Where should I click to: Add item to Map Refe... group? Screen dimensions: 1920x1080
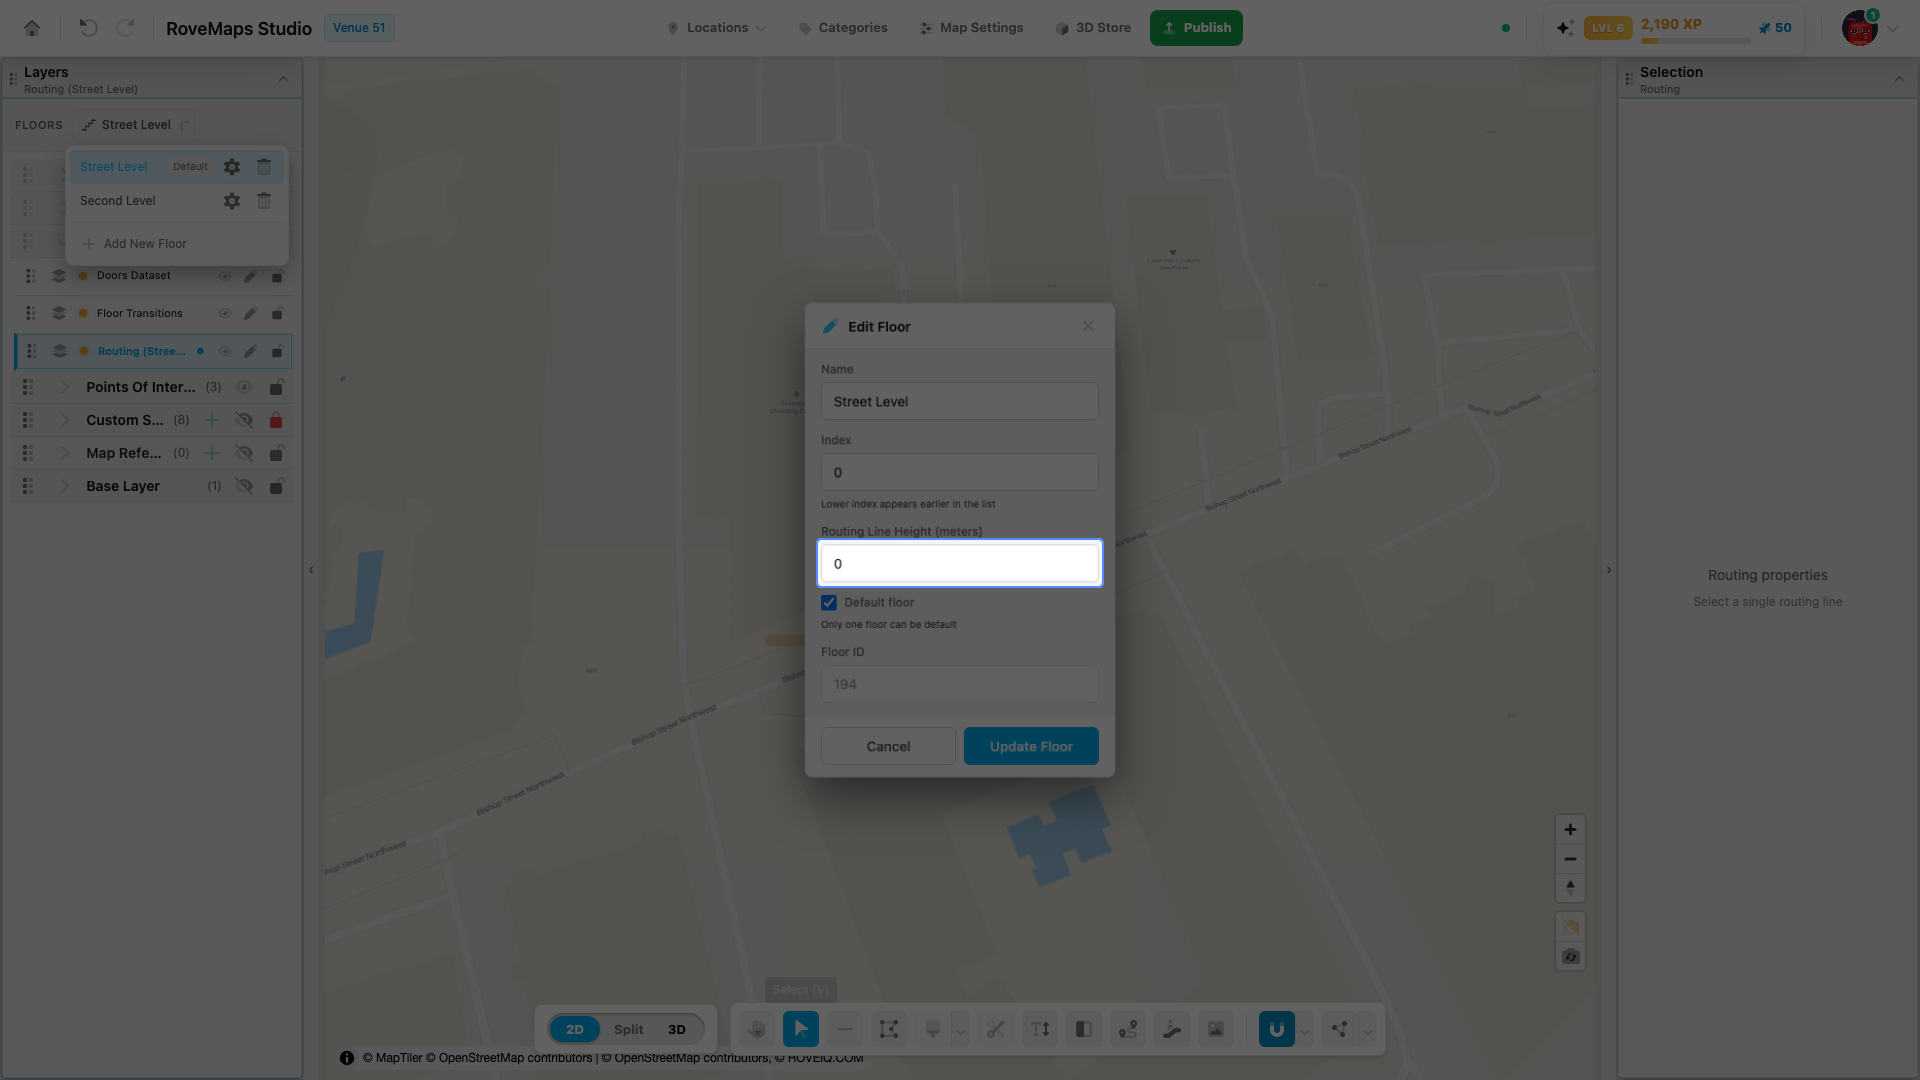pyautogui.click(x=212, y=453)
